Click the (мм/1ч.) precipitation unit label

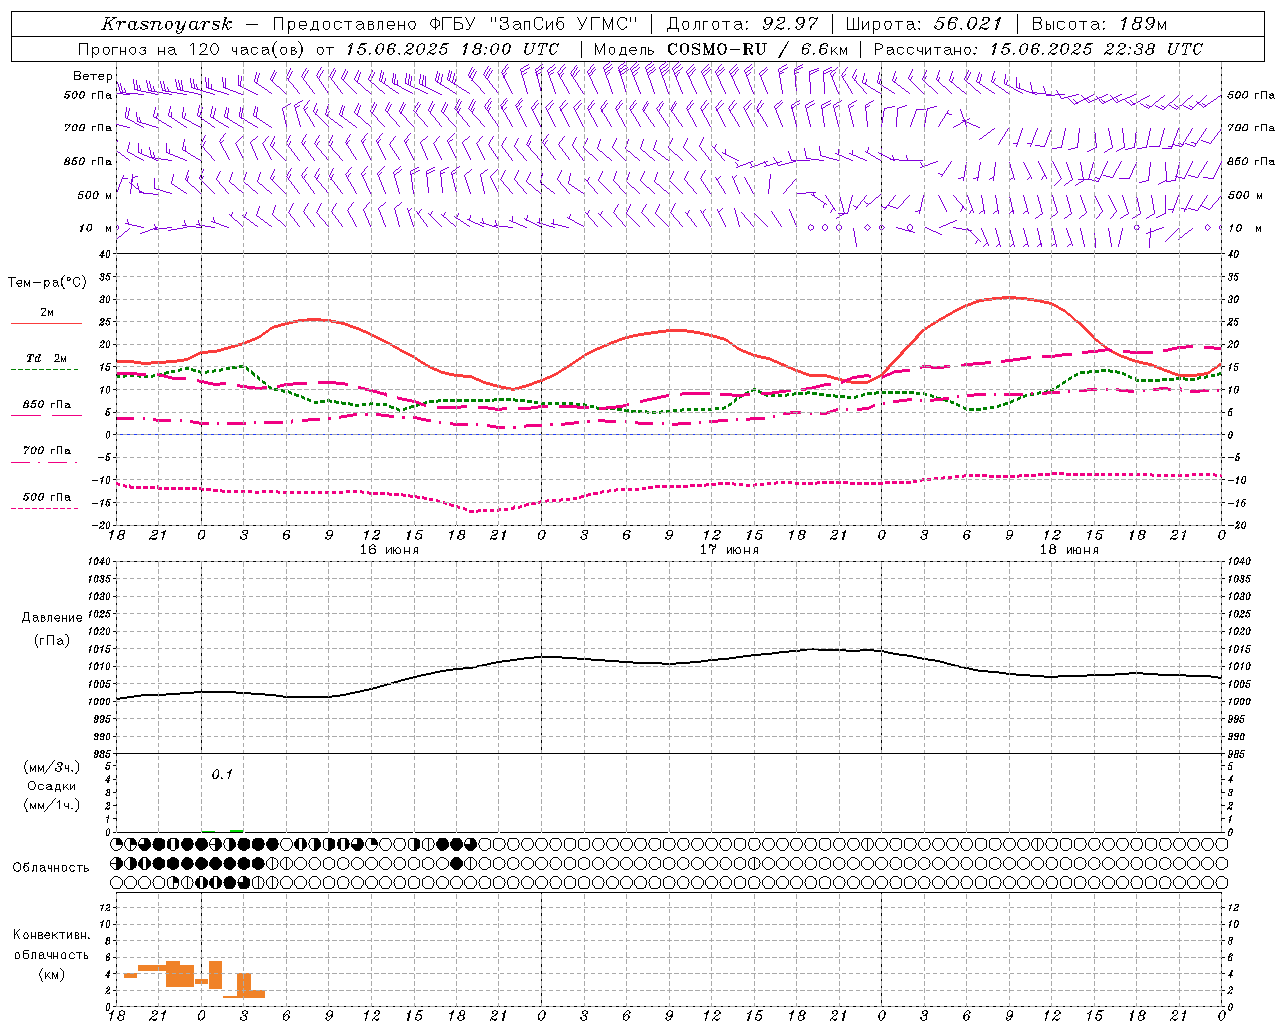coord(52,805)
